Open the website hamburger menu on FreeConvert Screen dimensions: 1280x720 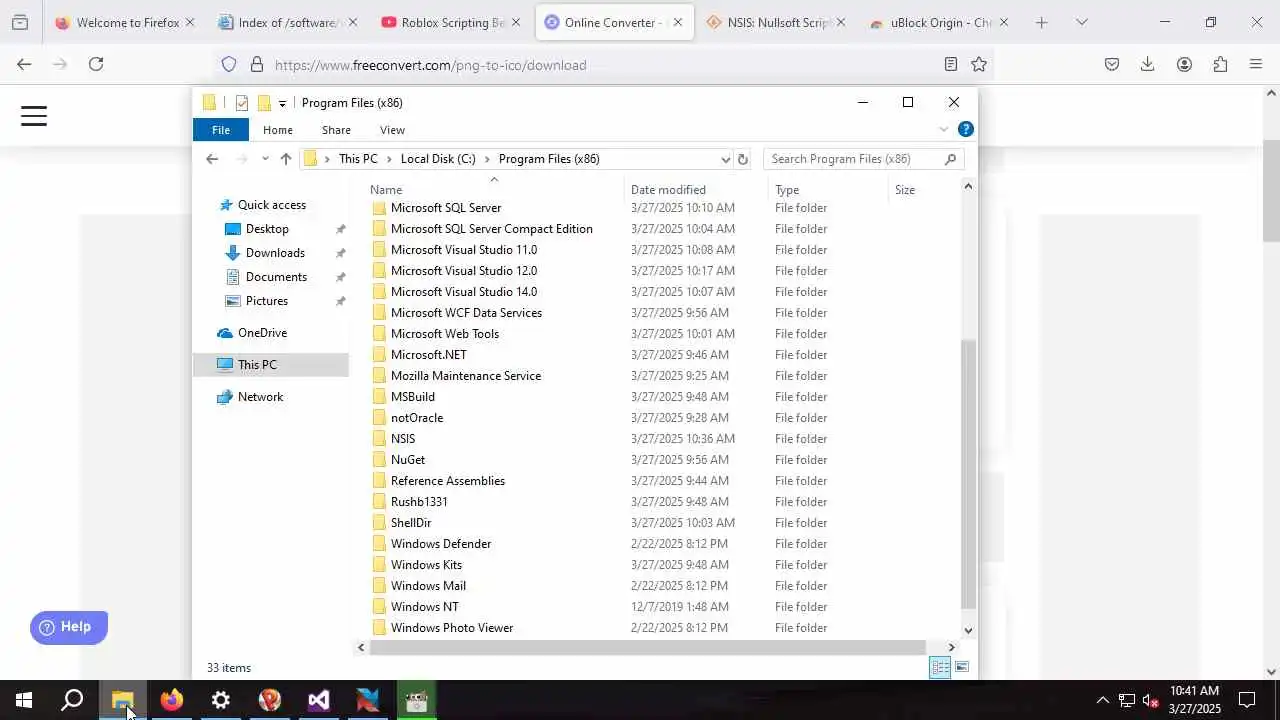point(34,116)
